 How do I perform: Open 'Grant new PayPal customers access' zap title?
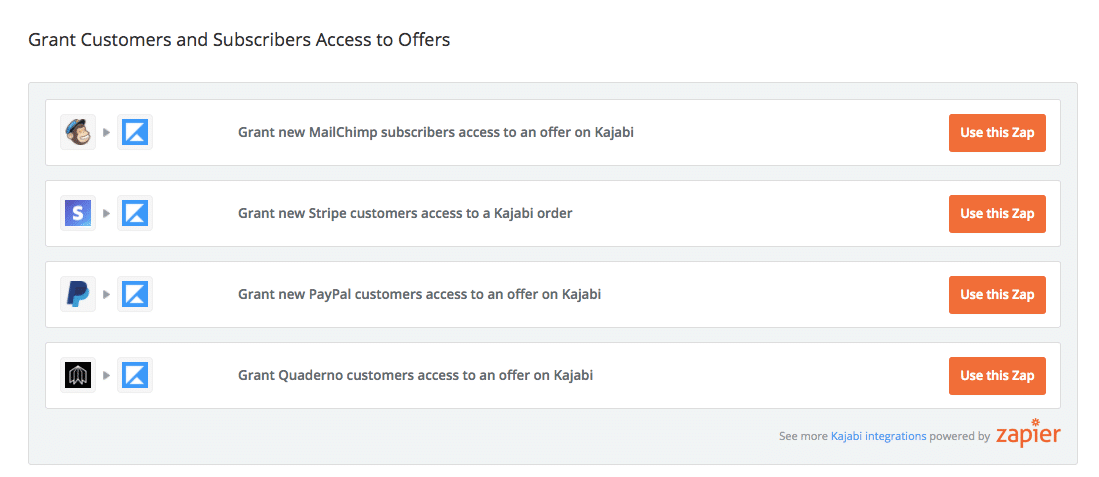[419, 294]
